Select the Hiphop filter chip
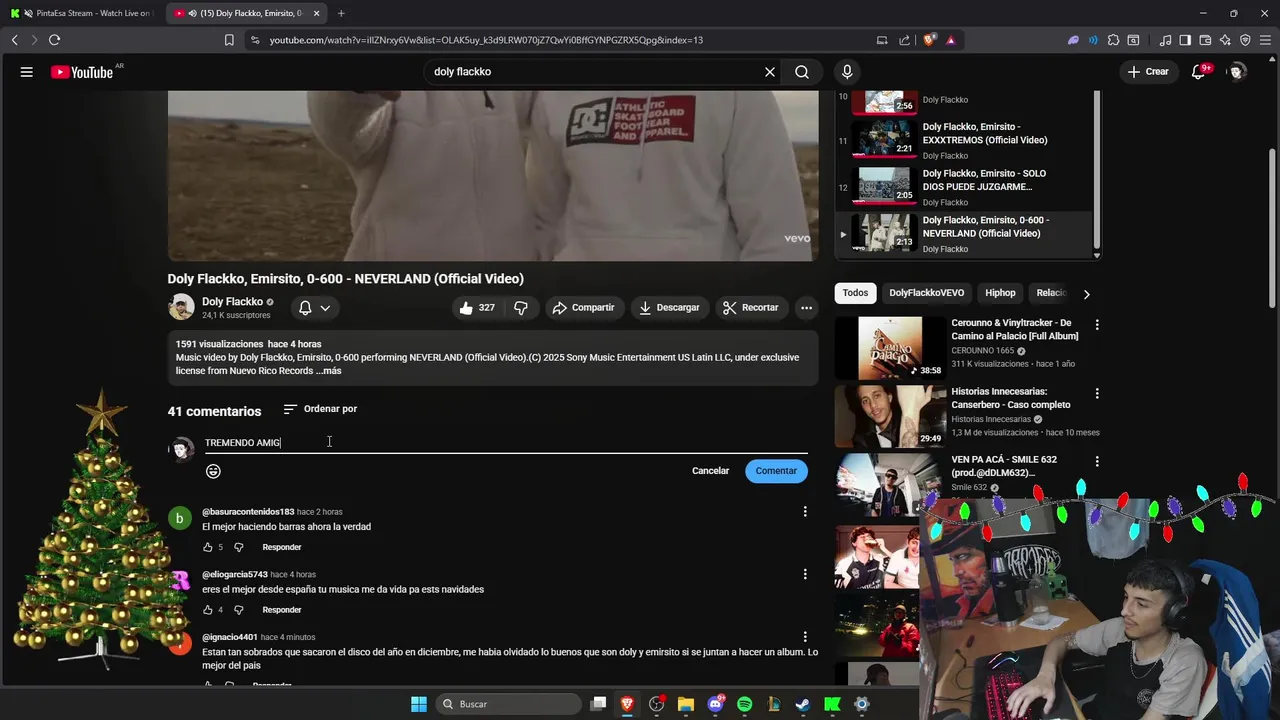 (x=1000, y=293)
